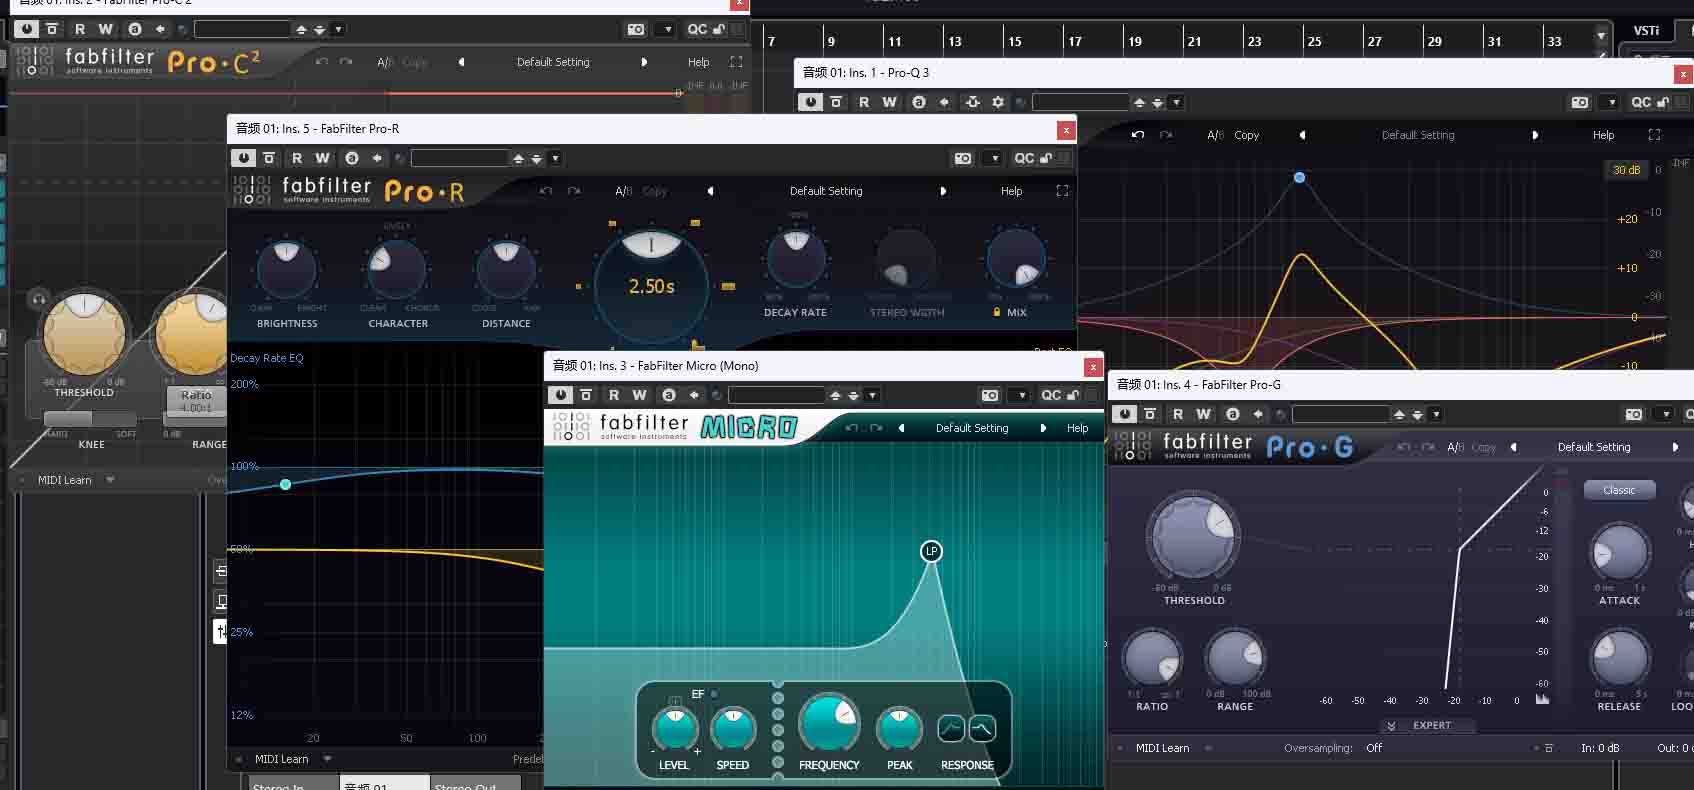Click the 2.50s decay time display

[651, 286]
